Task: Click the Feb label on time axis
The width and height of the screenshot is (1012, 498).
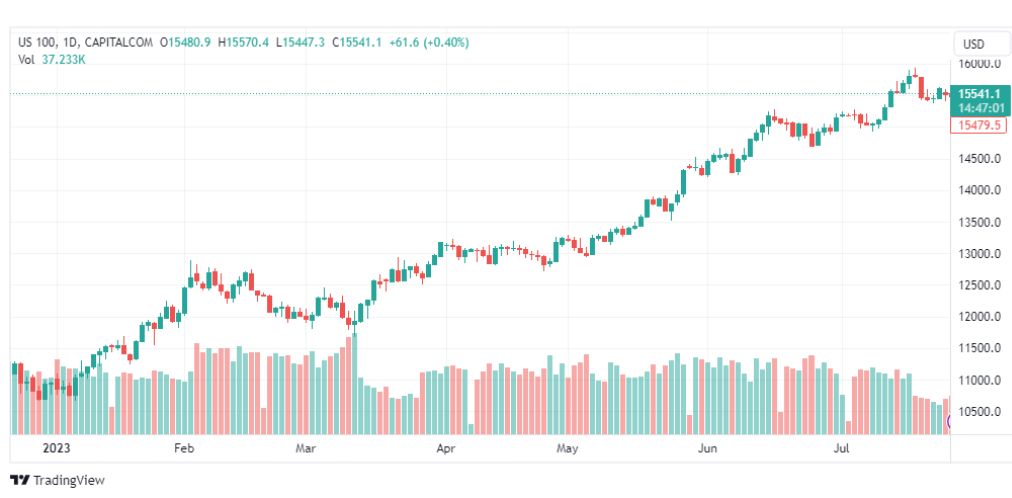Action: [x=183, y=449]
